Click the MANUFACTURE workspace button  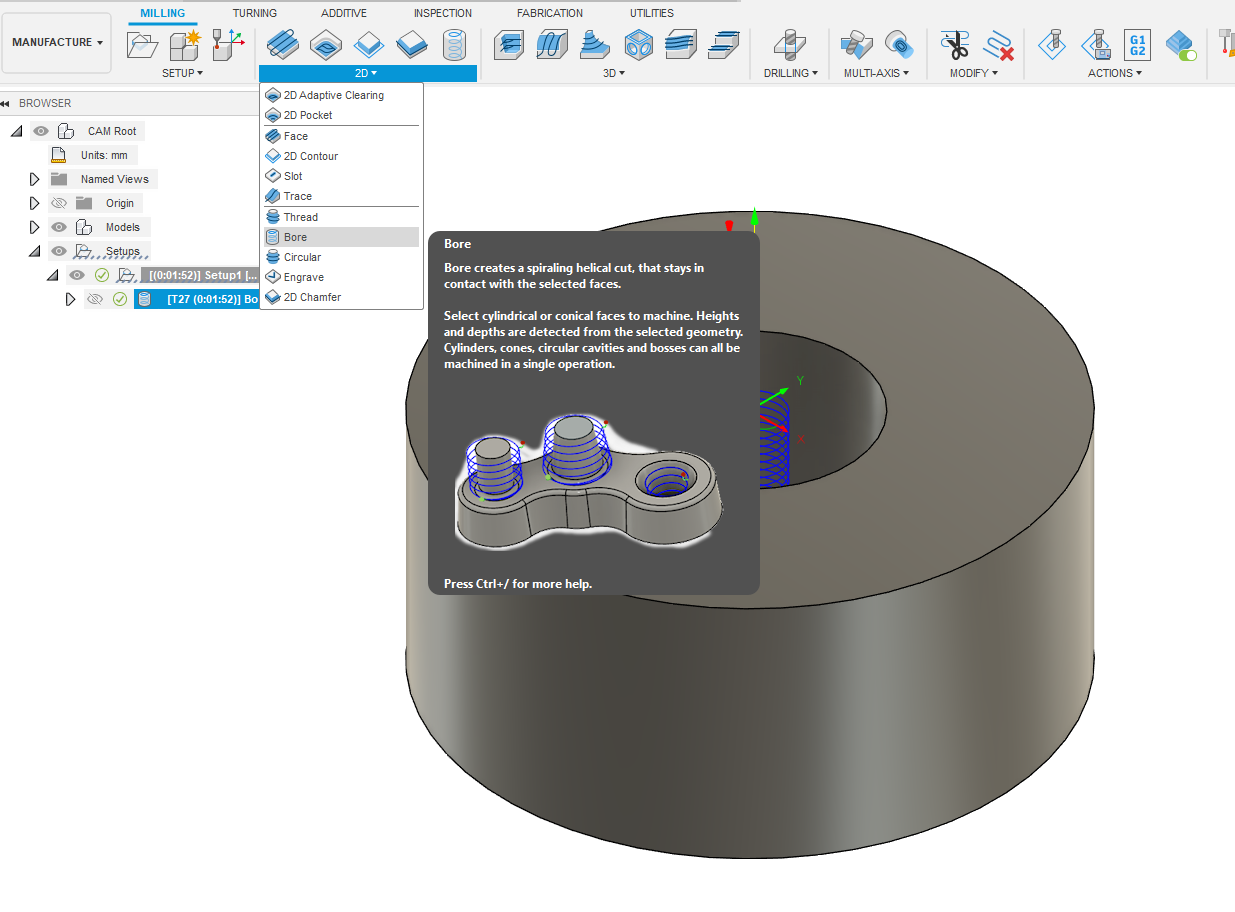52,41
